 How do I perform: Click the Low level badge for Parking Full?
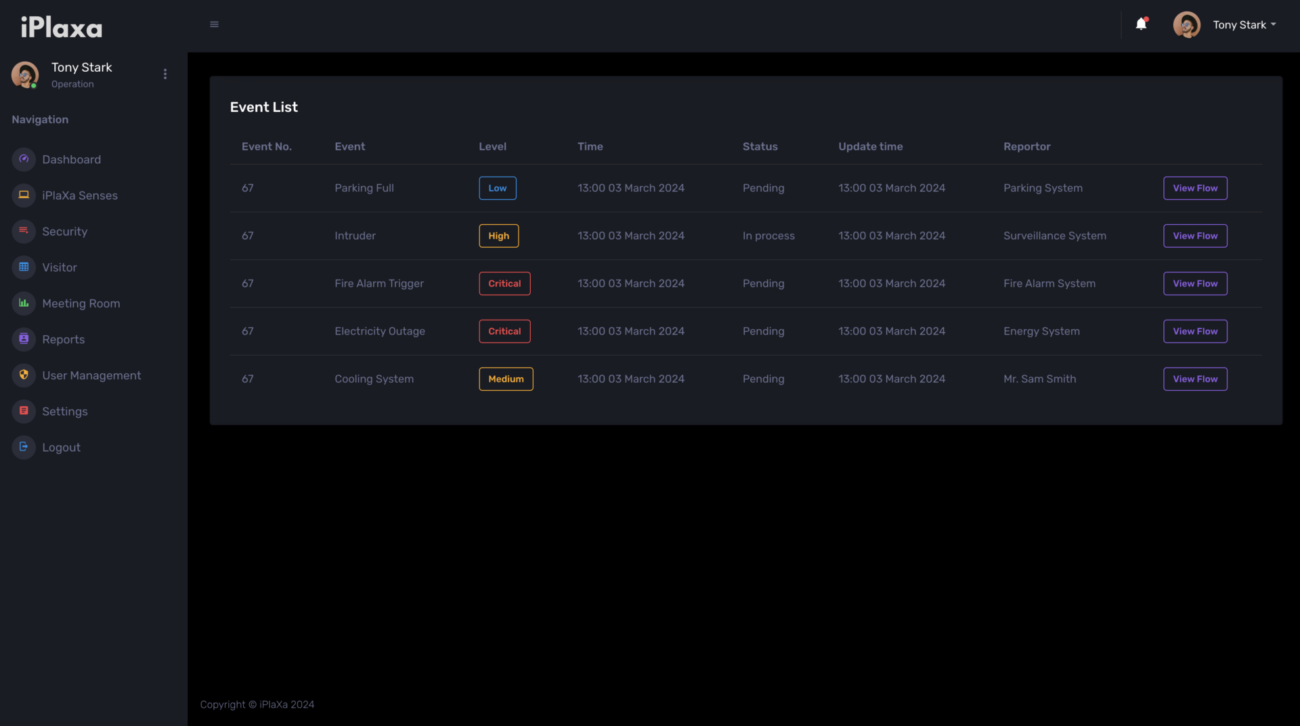(497, 188)
